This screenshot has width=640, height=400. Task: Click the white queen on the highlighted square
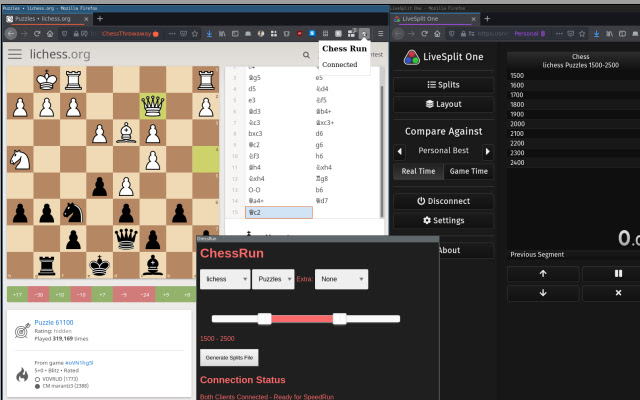153,106
